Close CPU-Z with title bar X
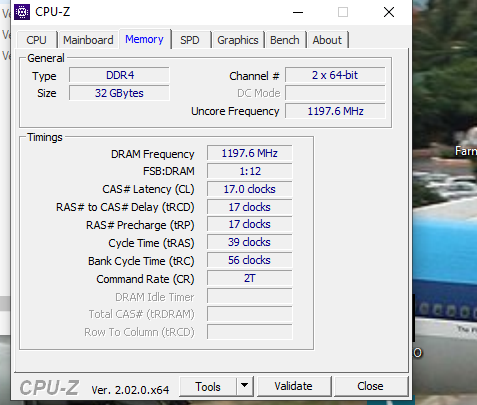The height and width of the screenshot is (405, 477). tap(389, 12)
